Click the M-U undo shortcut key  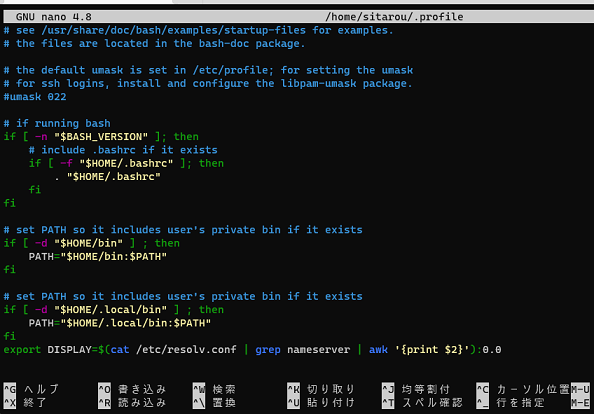[580, 389]
